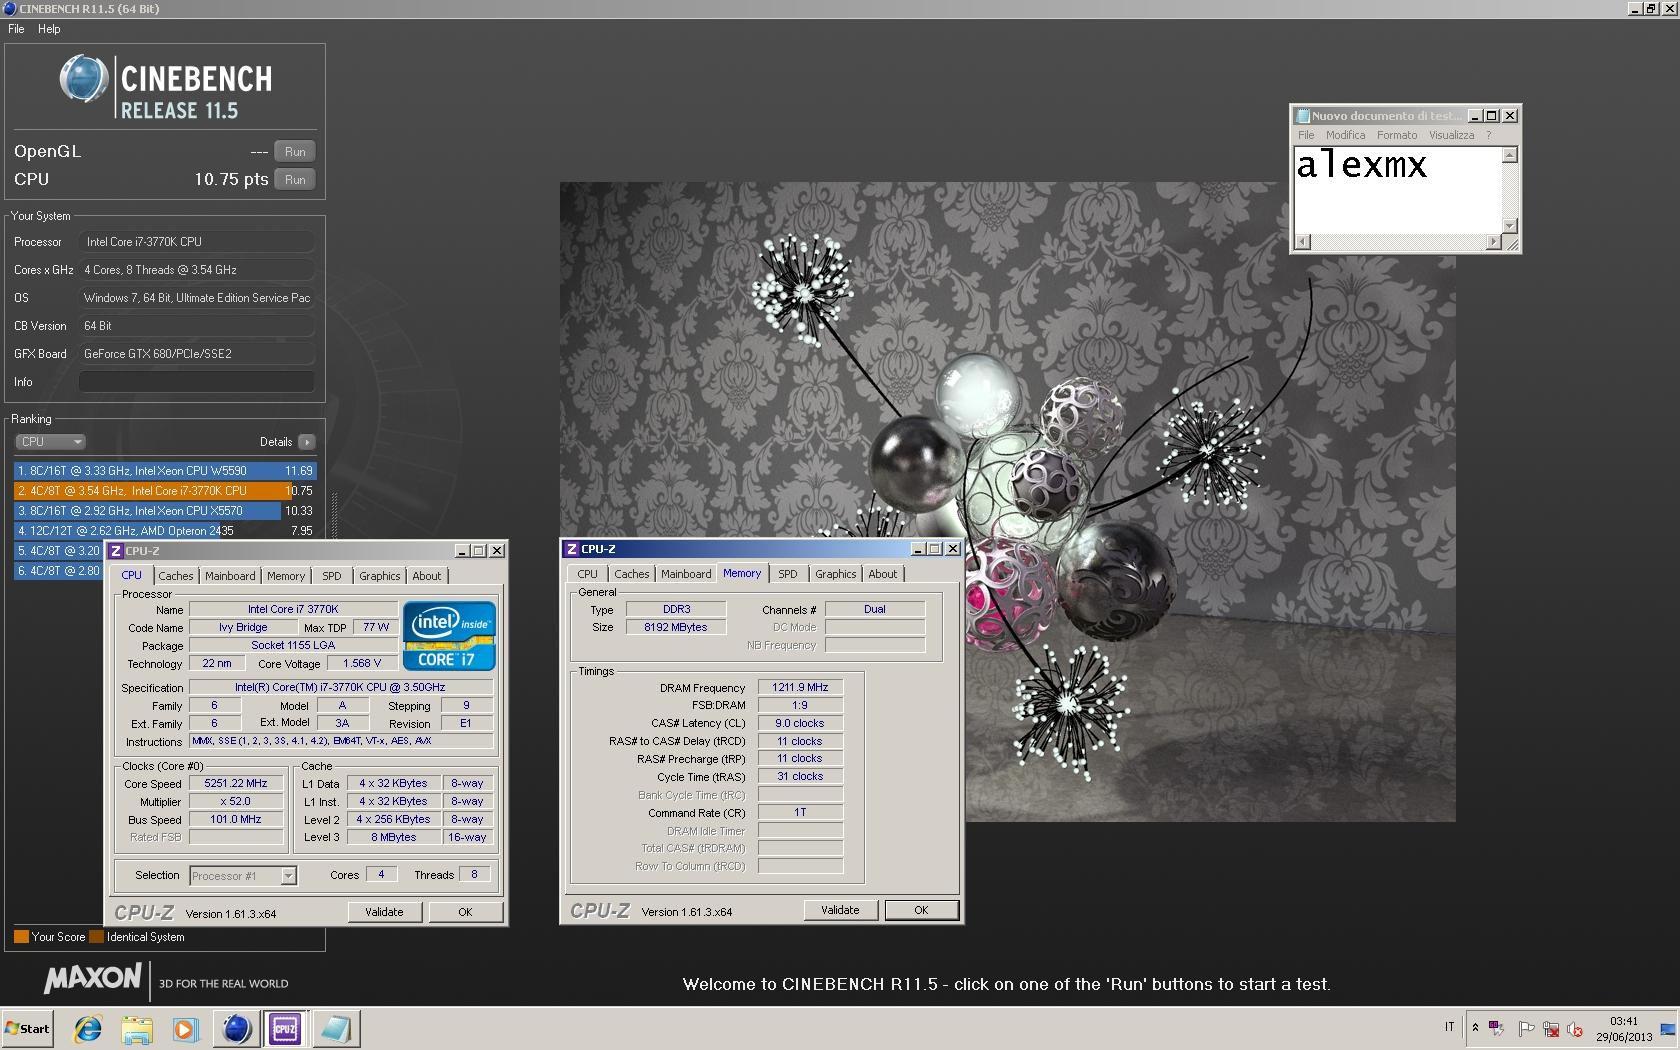Click Notepad horizontal scrollbar left arrow
This screenshot has width=1680, height=1050.
1302,242
